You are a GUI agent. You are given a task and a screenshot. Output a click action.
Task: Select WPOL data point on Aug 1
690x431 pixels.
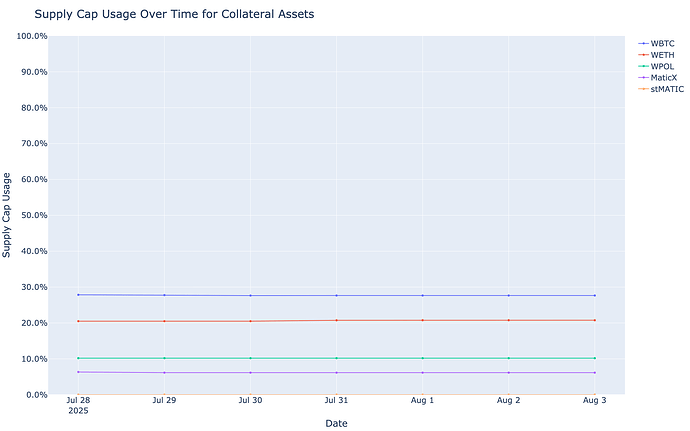click(422, 358)
